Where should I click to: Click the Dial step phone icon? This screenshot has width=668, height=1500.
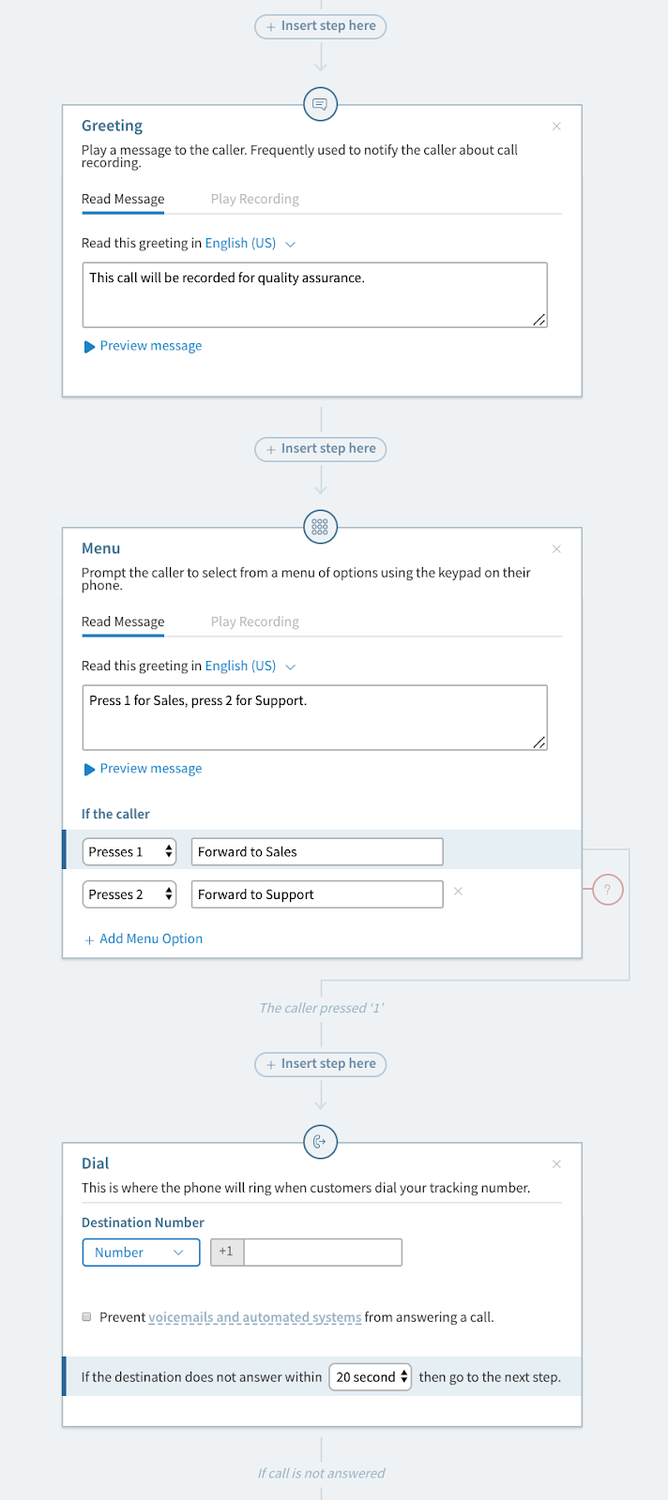click(320, 1142)
